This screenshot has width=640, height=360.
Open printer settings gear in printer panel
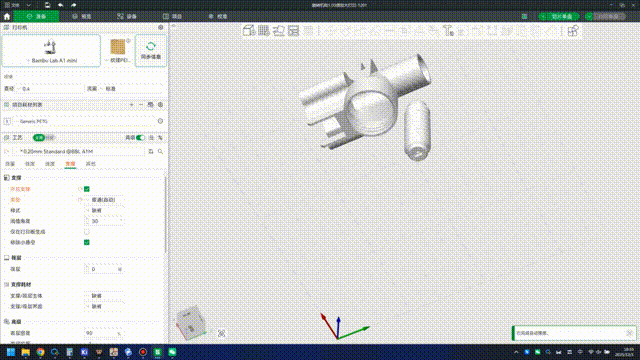(x=160, y=27)
